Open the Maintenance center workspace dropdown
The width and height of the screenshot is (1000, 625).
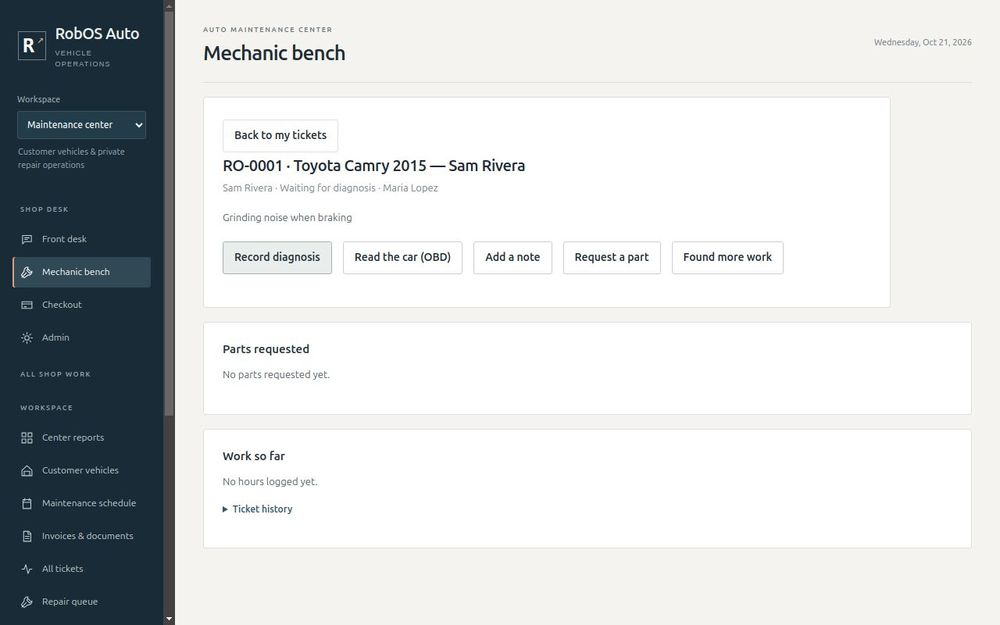pyautogui.click(x=82, y=125)
